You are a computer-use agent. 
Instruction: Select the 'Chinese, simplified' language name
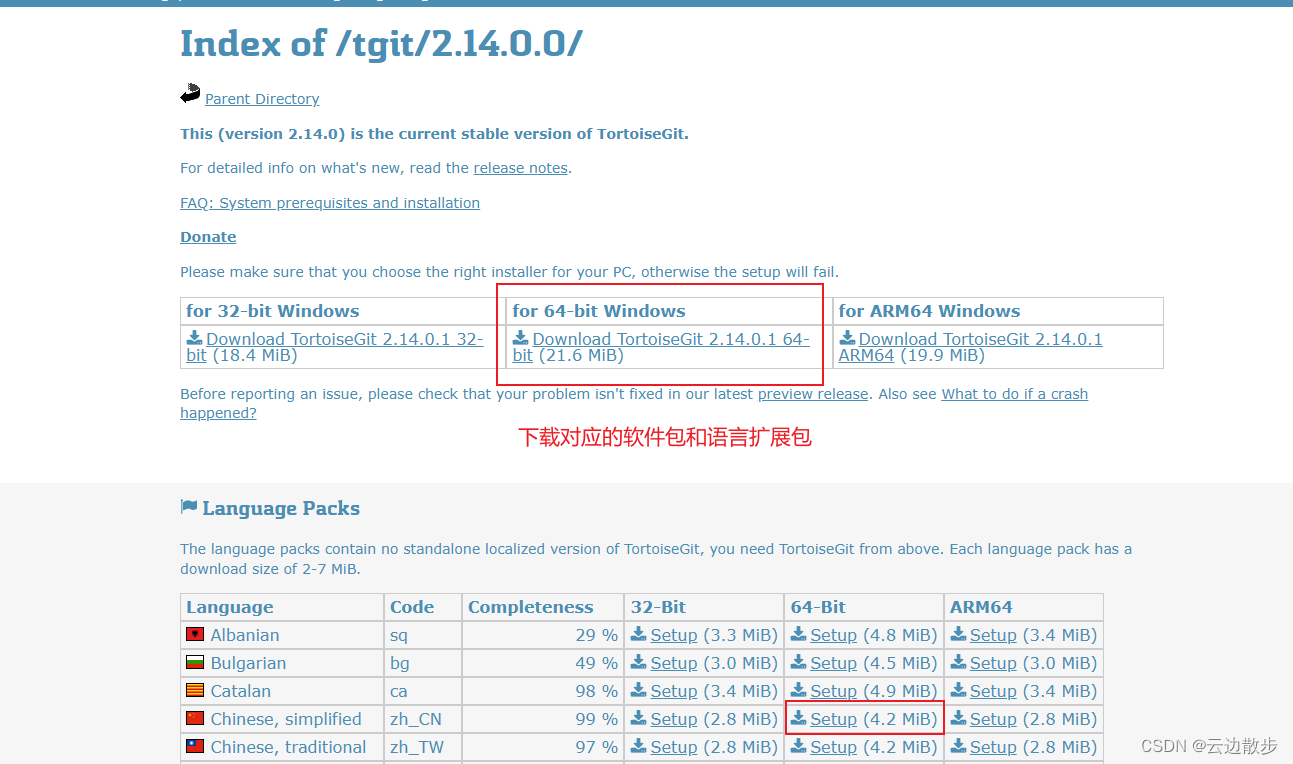286,719
